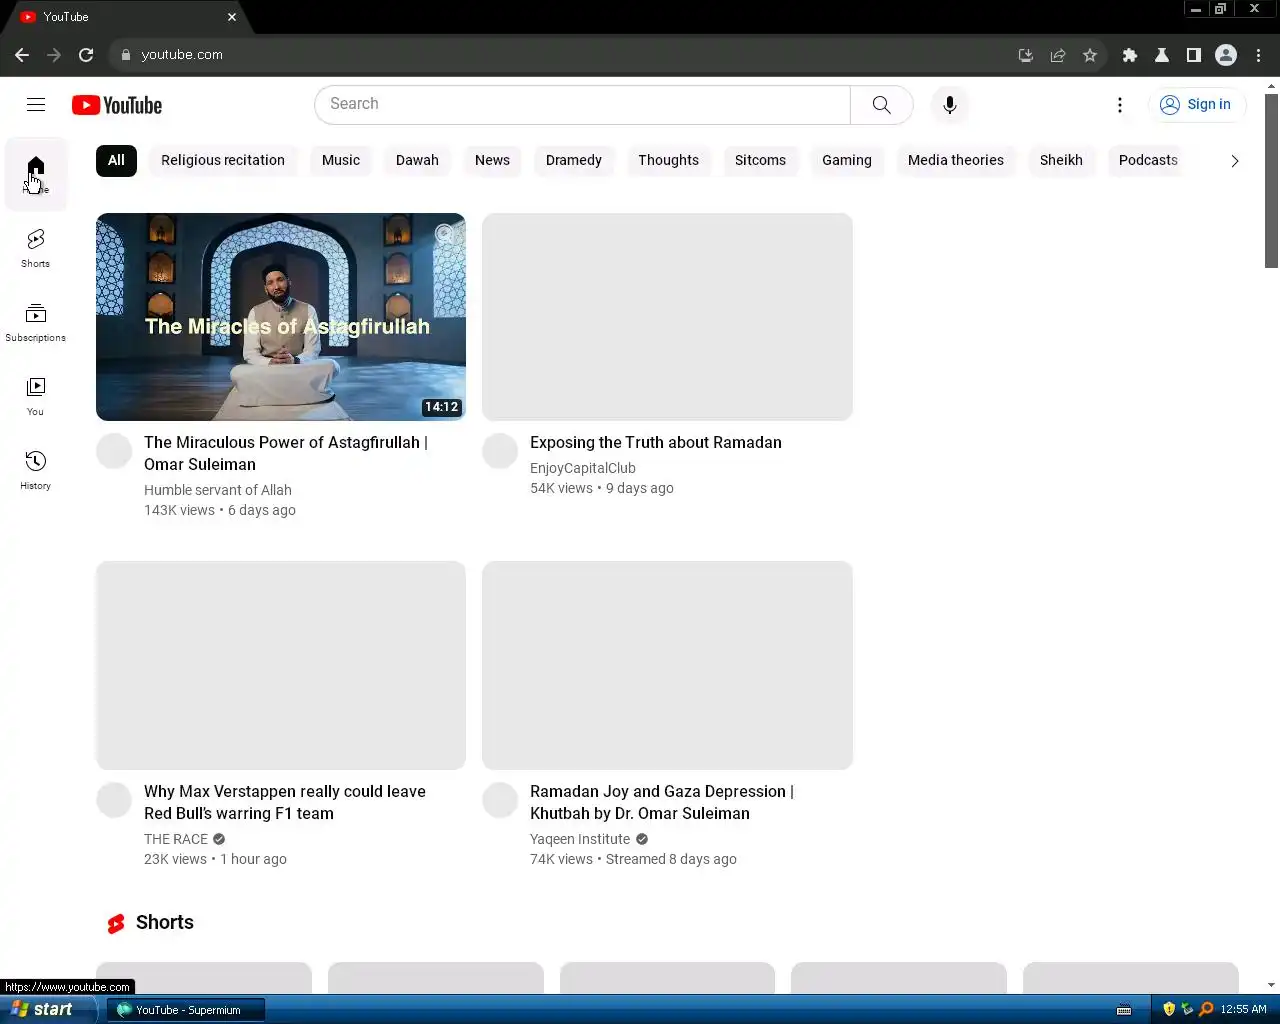Select the Sheikh chip

click(1061, 160)
